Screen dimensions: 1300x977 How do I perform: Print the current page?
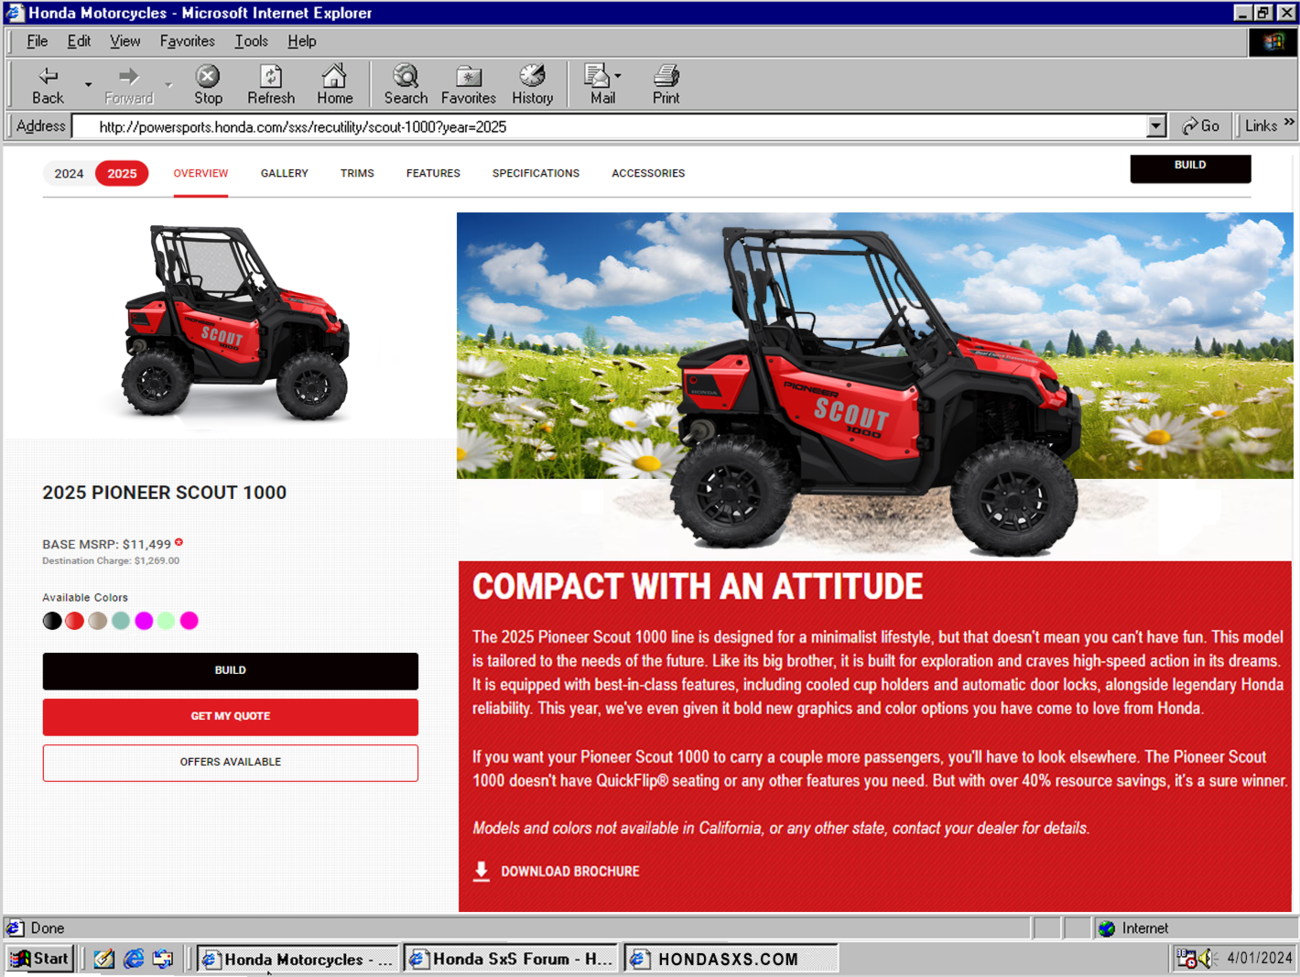(666, 76)
